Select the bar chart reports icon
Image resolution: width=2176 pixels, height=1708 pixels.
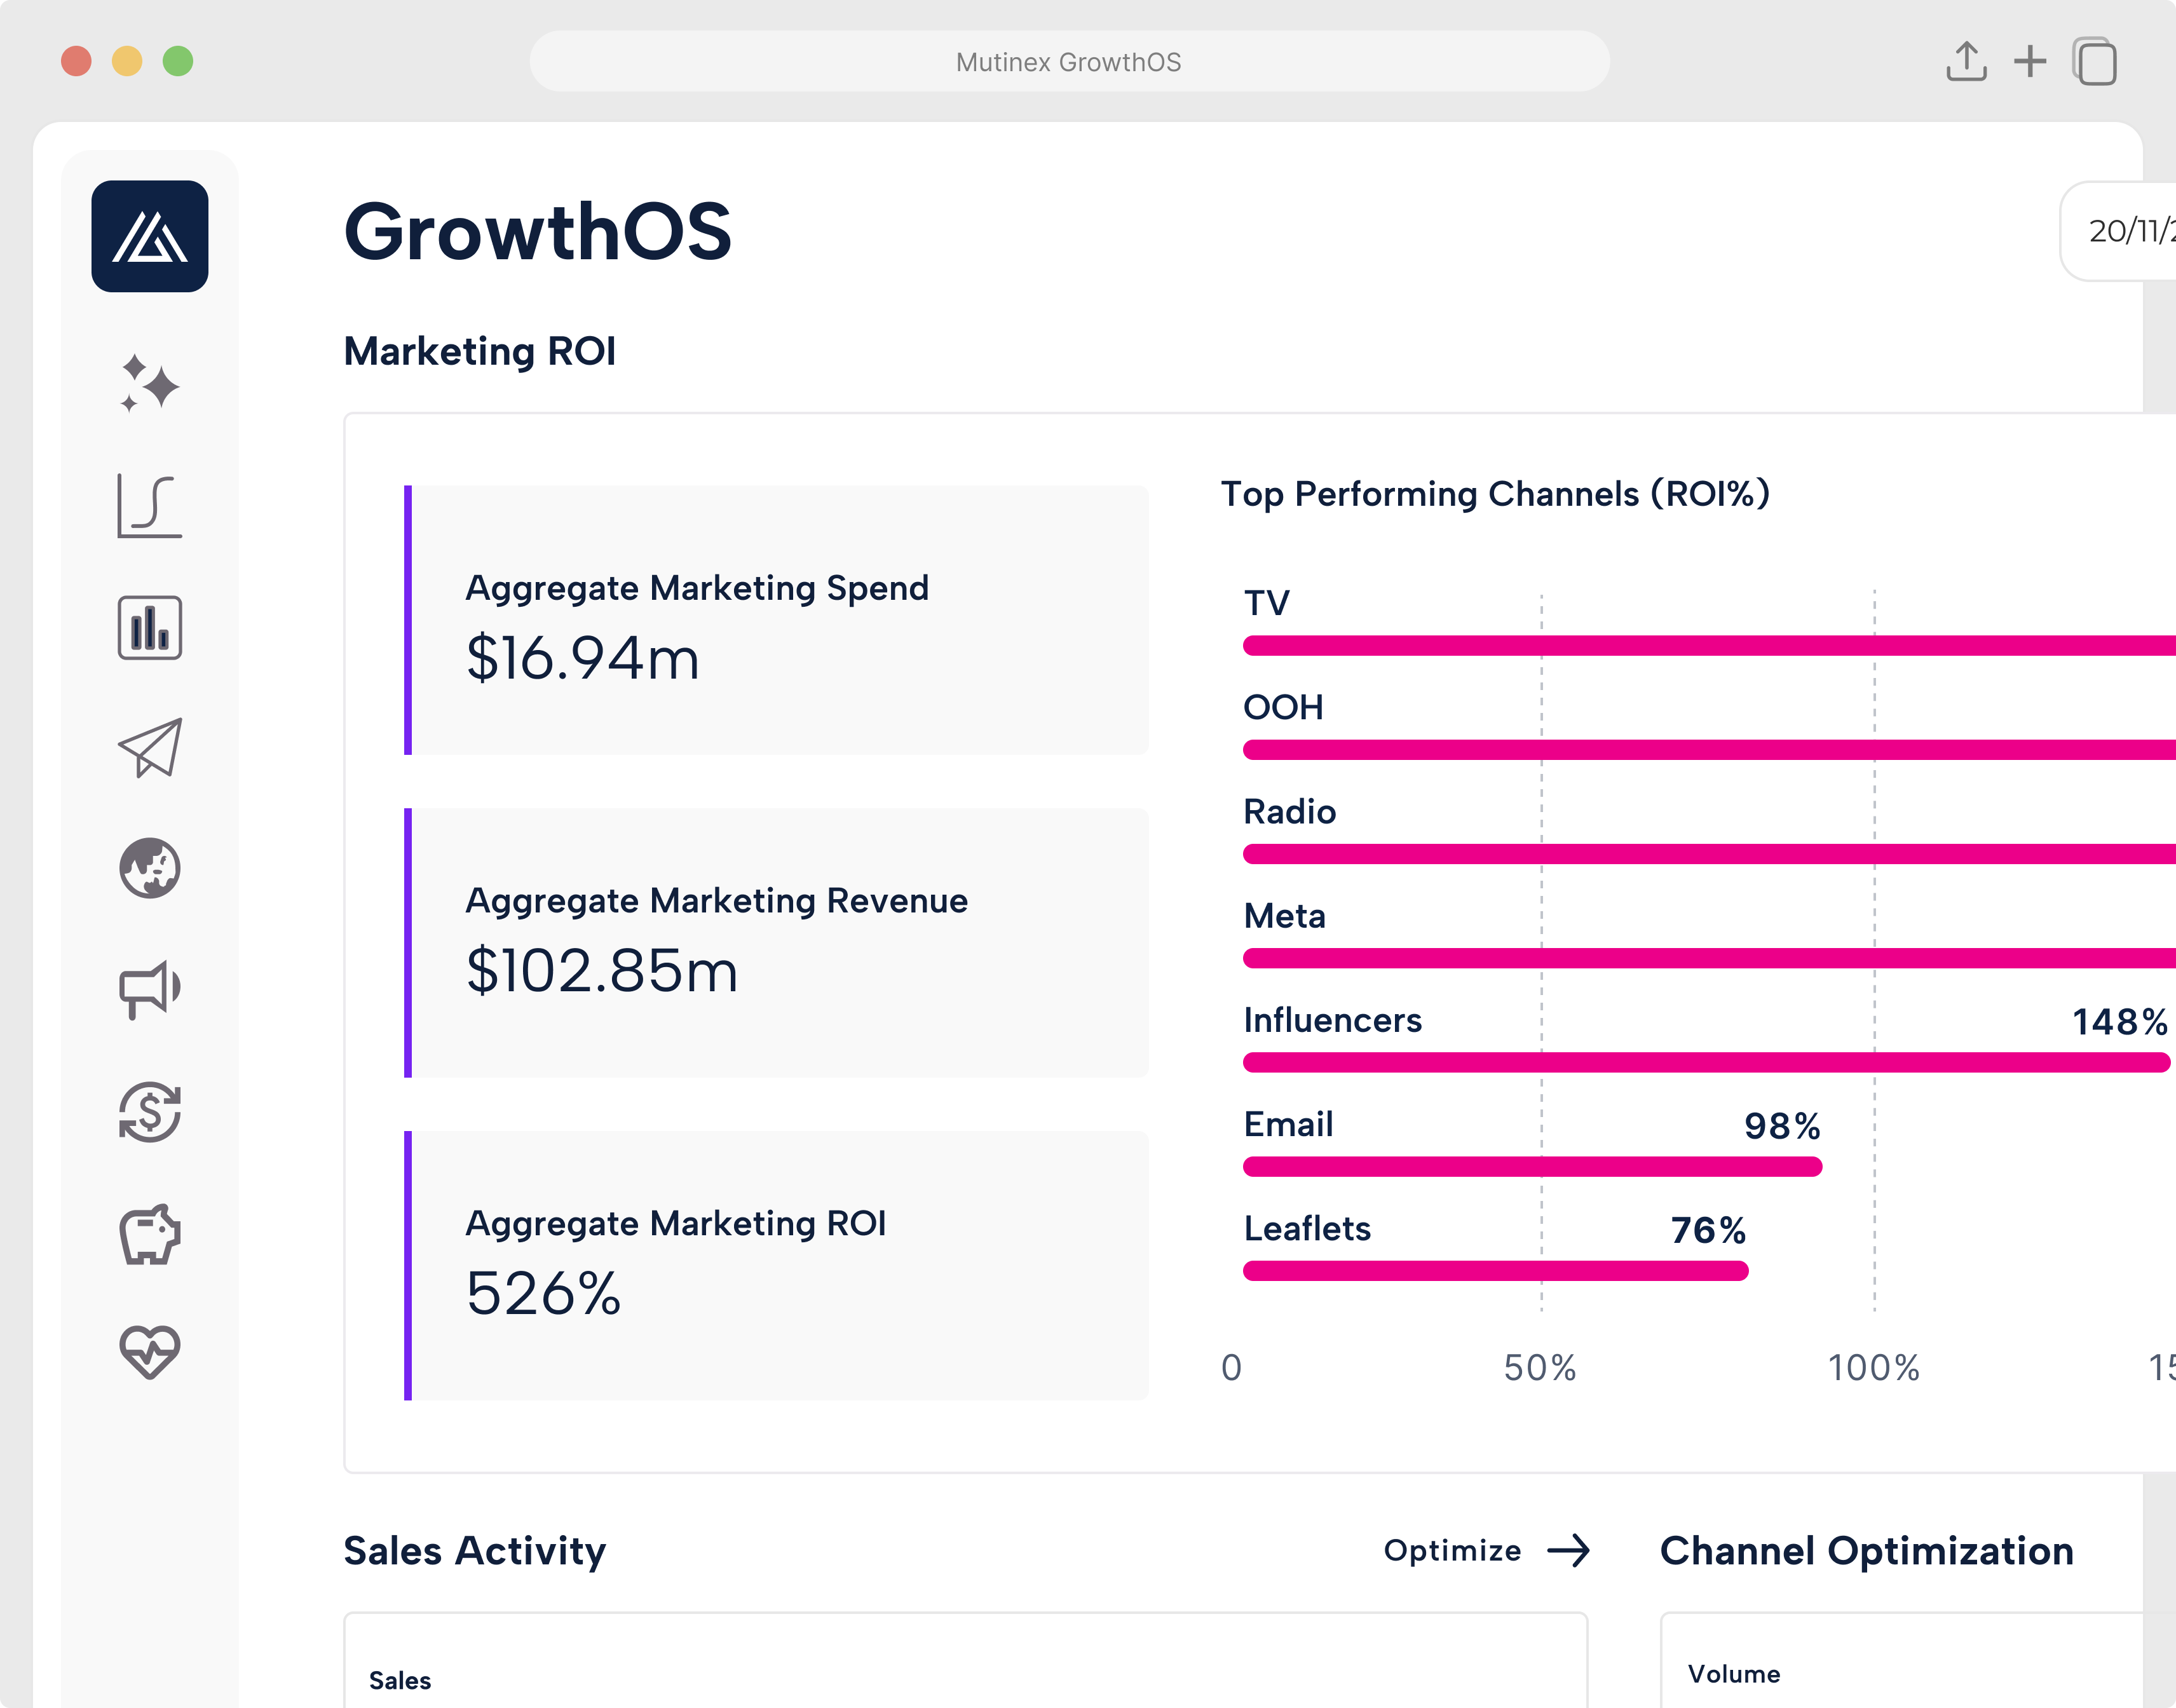pos(150,627)
